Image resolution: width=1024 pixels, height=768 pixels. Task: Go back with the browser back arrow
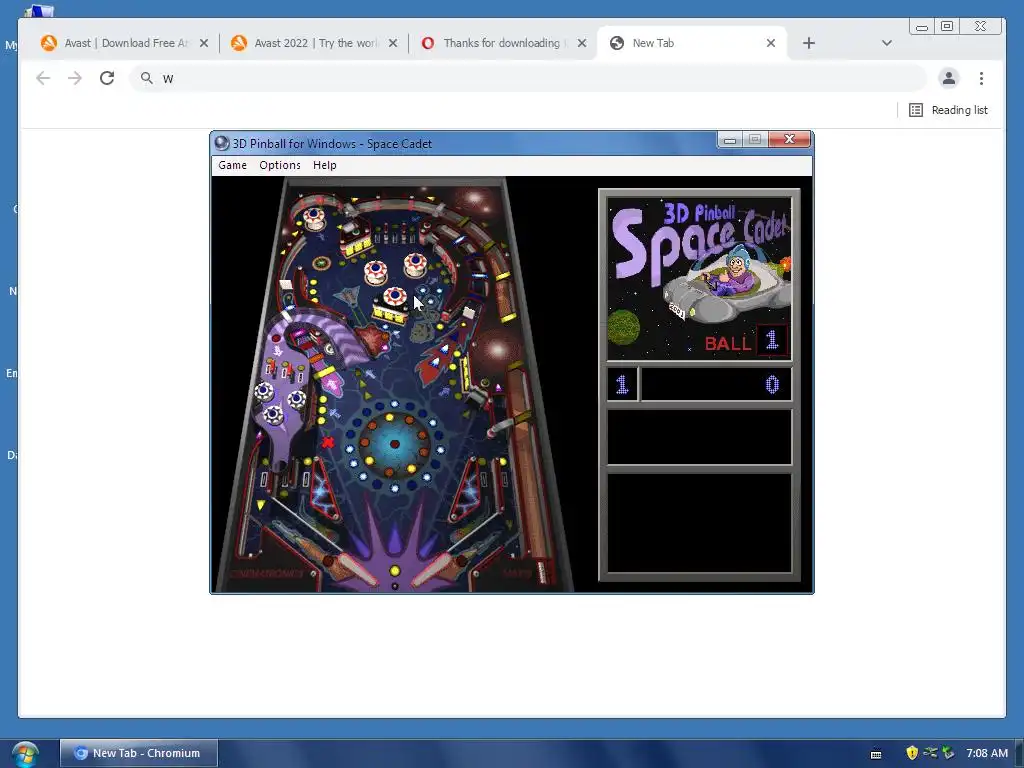click(43, 78)
